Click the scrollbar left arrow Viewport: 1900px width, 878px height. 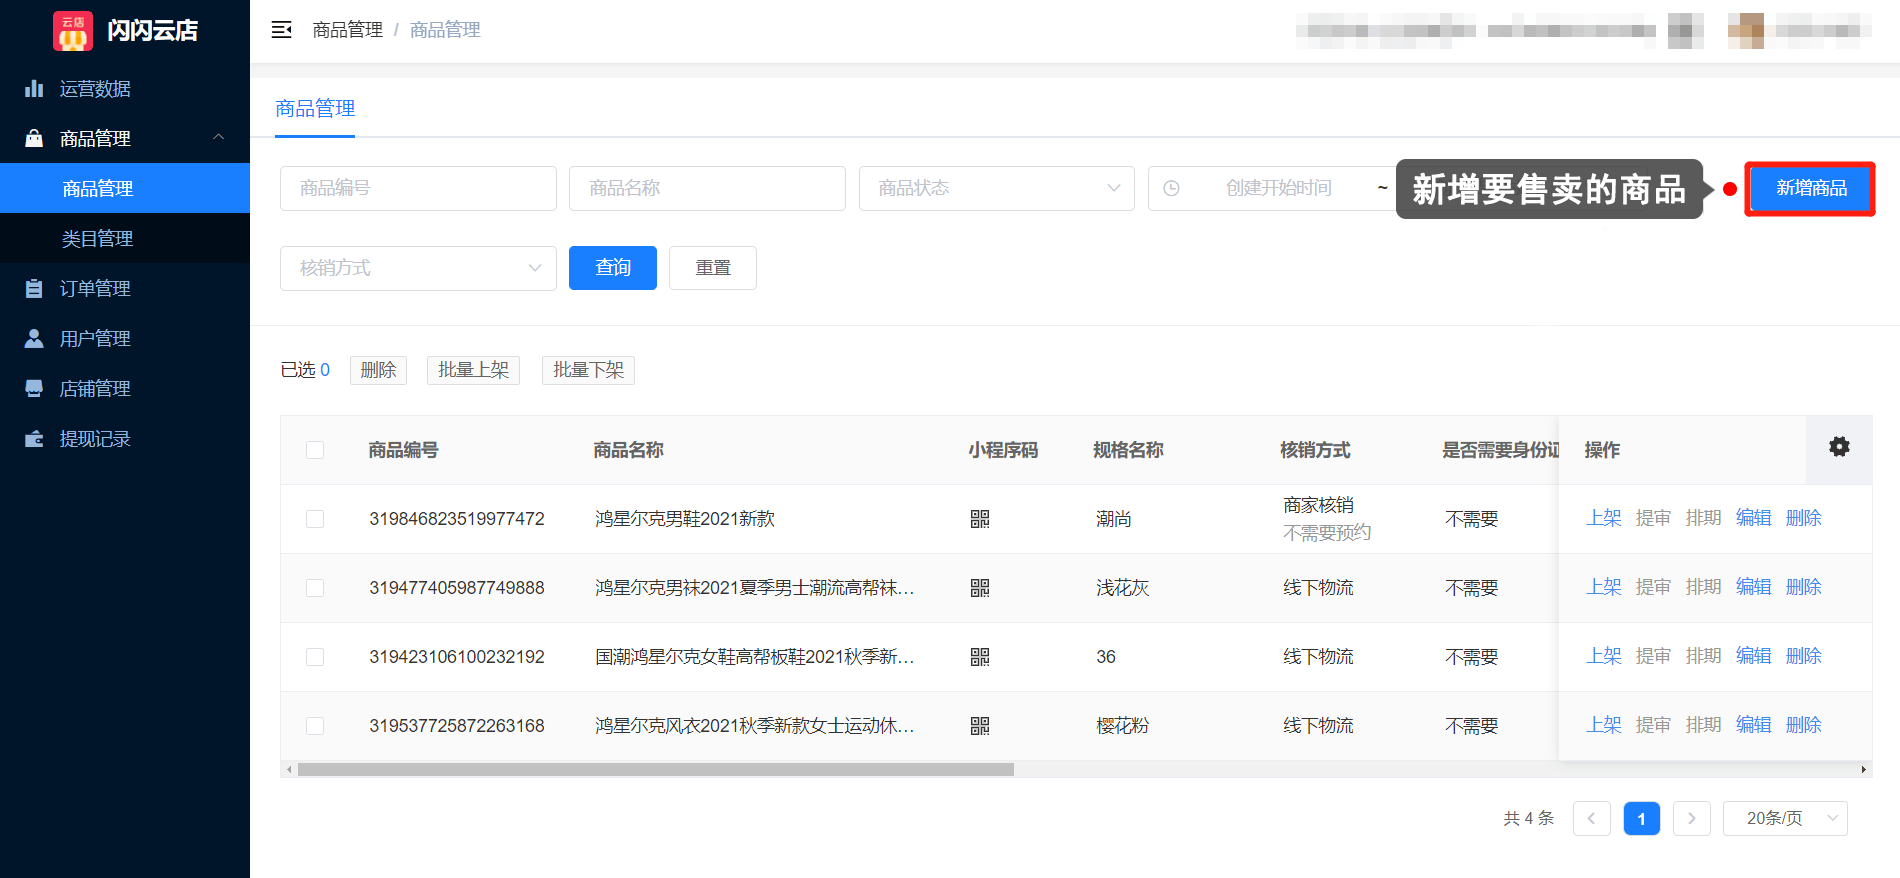[289, 770]
